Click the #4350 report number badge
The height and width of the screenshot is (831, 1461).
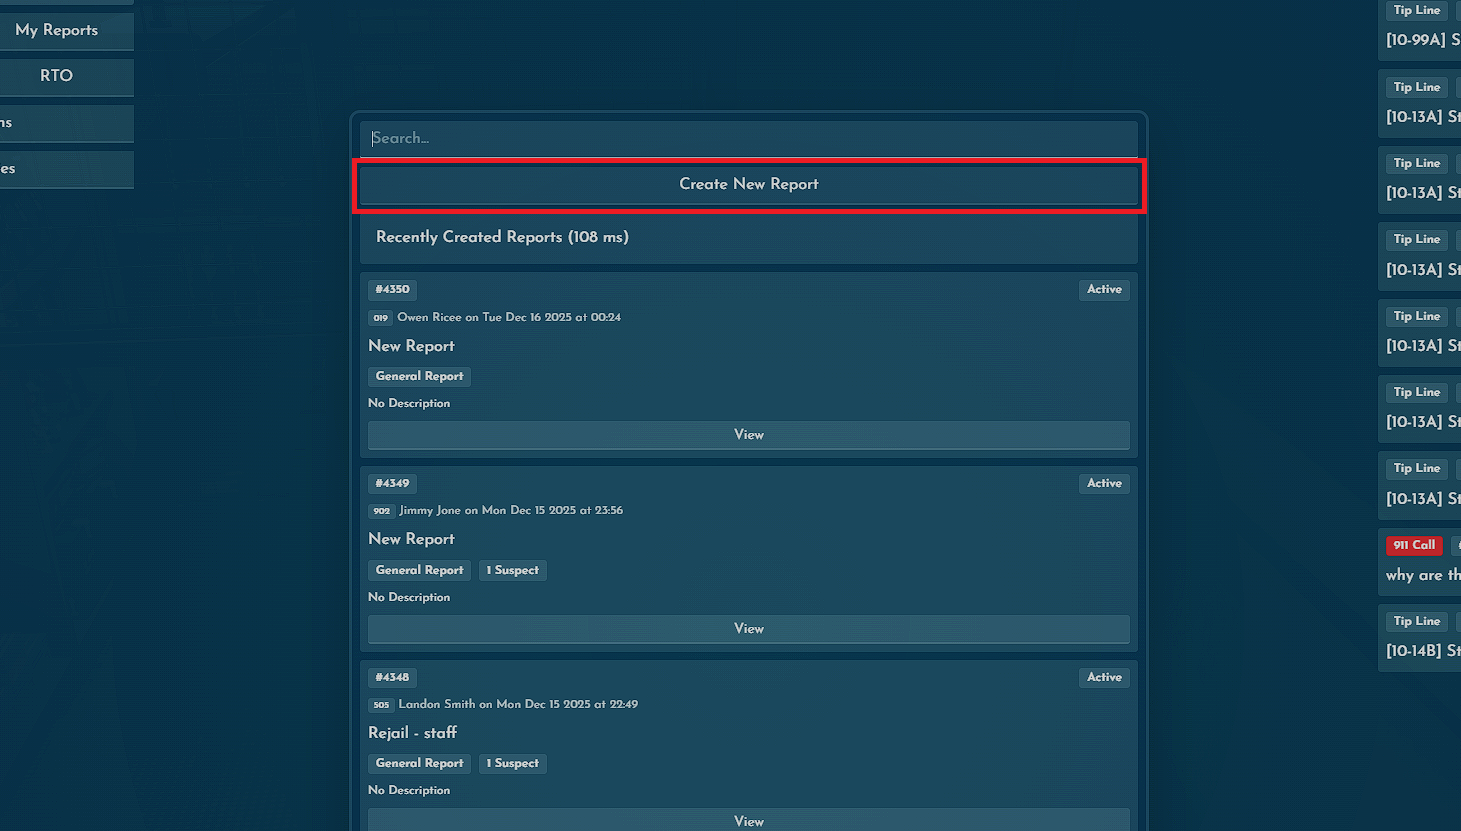392,290
